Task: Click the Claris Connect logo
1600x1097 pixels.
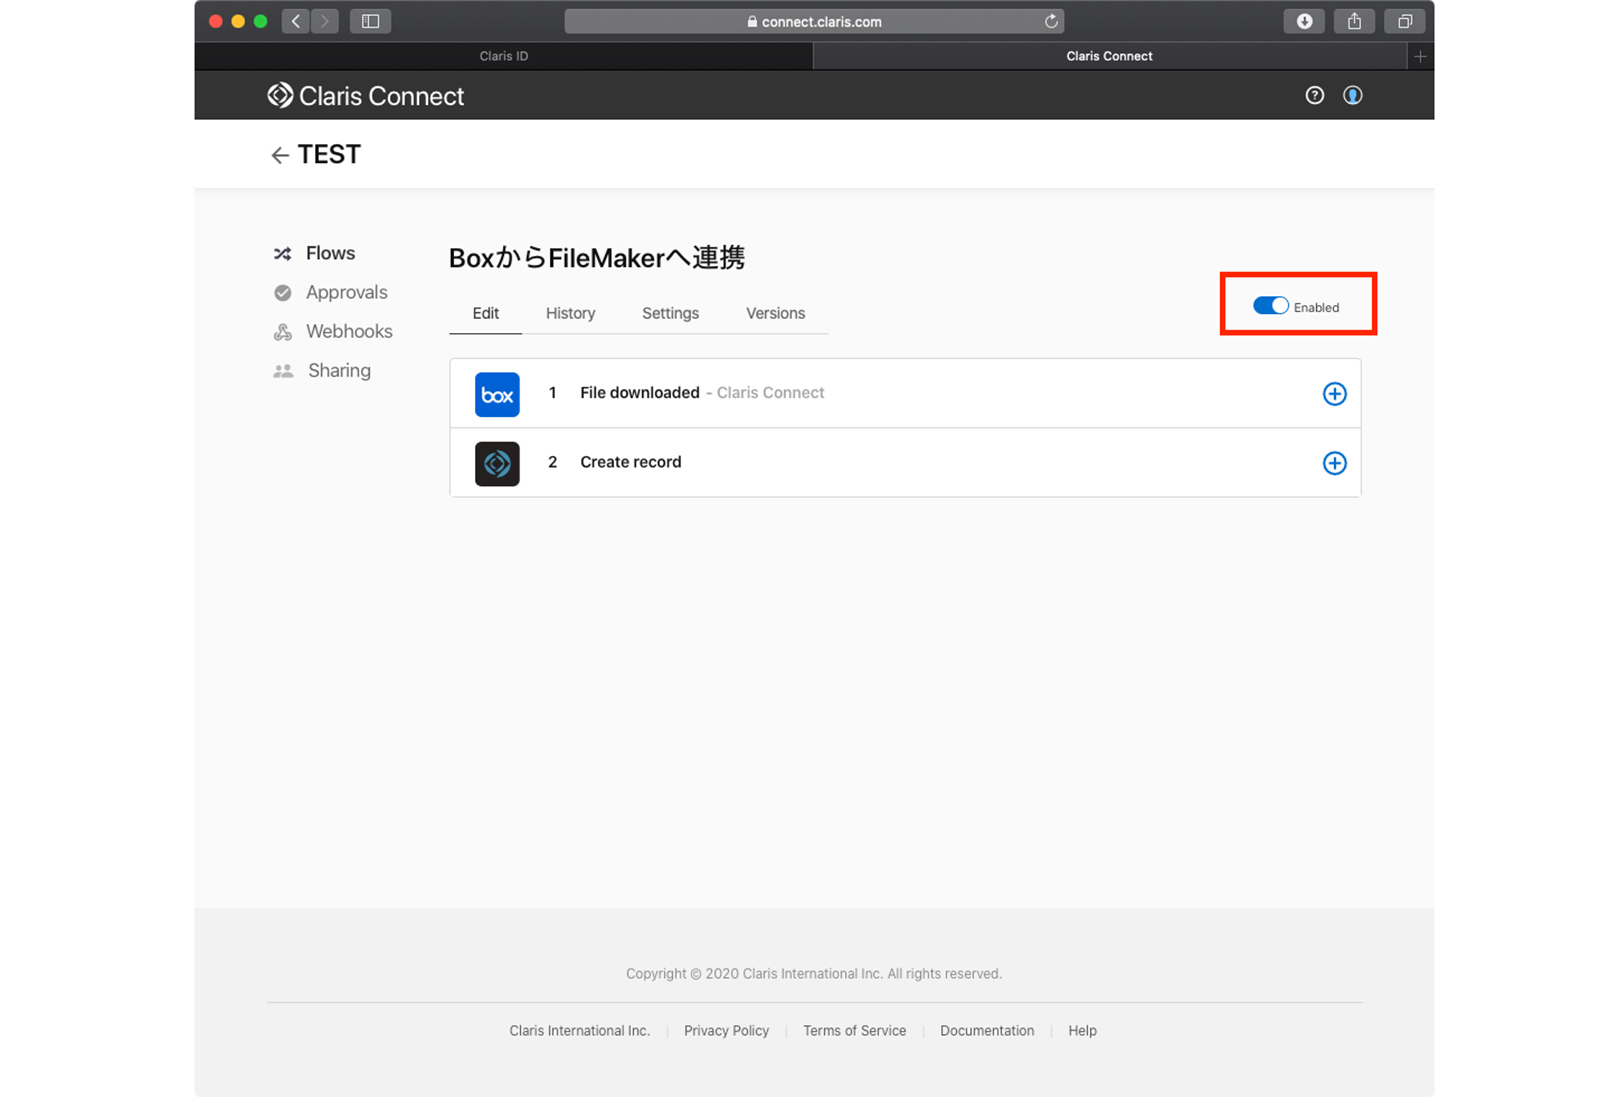Action: tap(366, 96)
